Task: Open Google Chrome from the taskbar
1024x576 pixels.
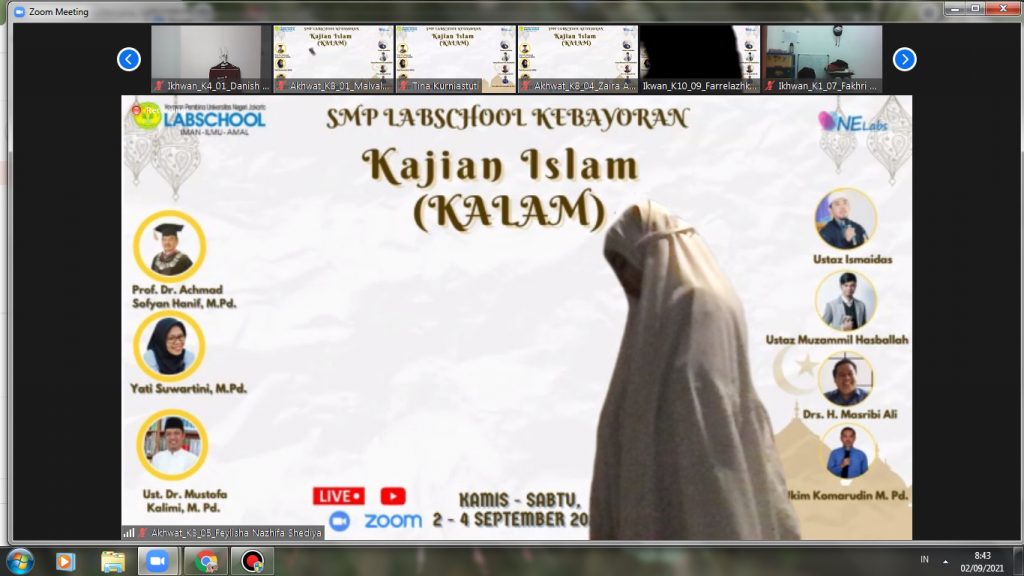Action: tap(206, 561)
